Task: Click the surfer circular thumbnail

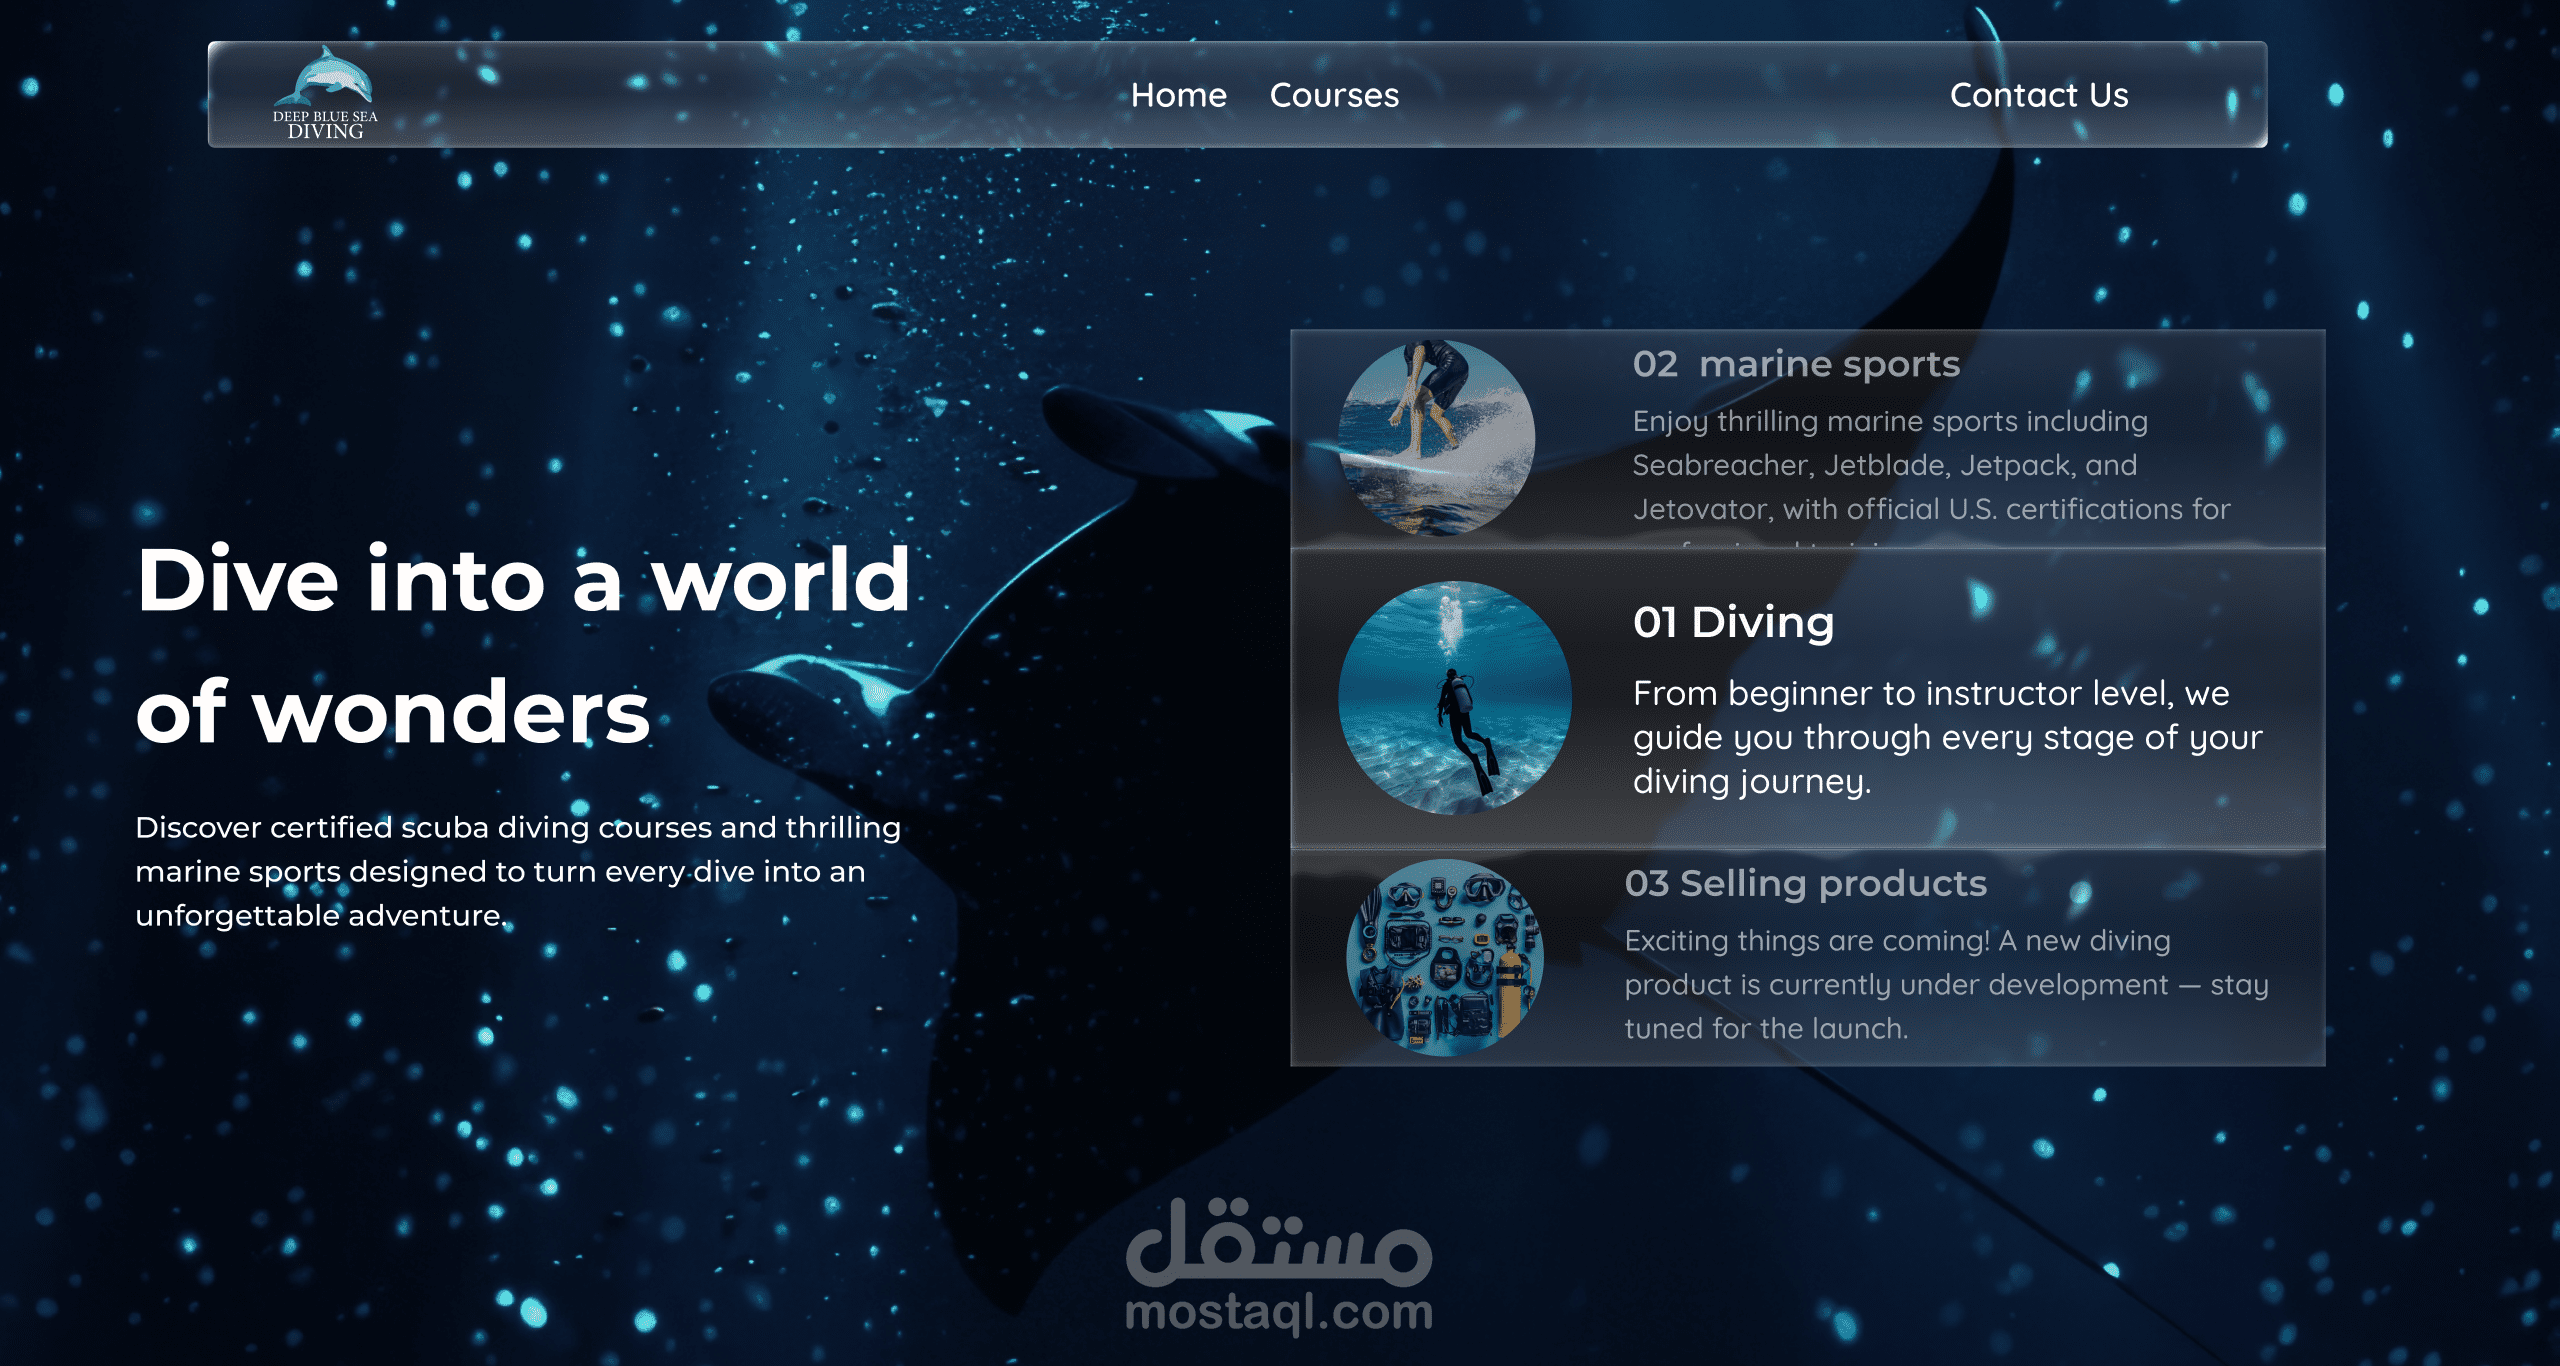Action: point(1436,438)
